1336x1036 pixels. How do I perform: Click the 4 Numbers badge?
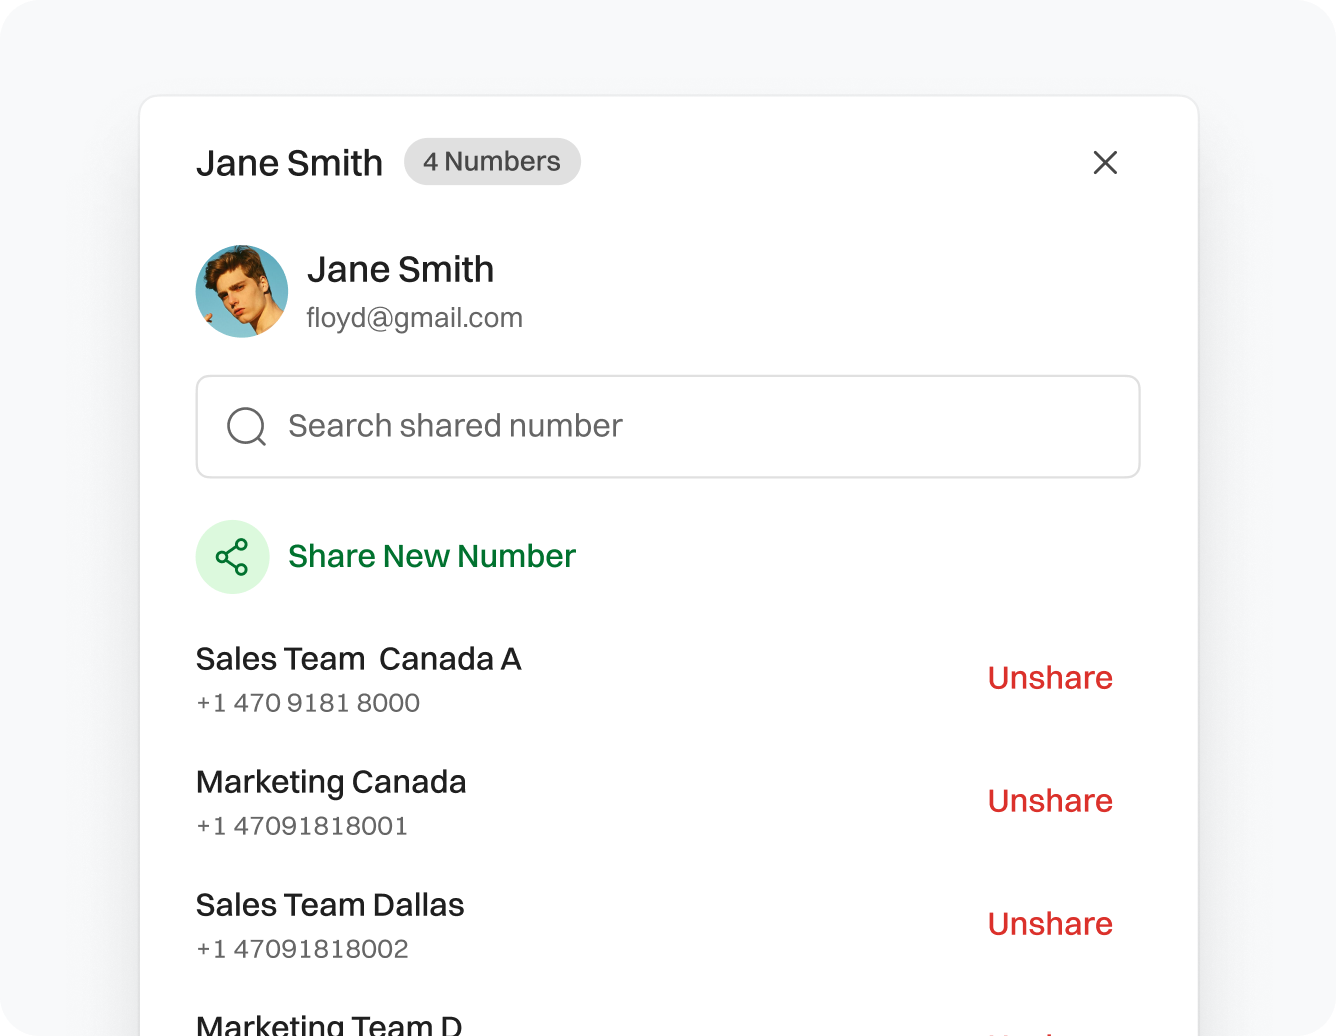pos(492,162)
